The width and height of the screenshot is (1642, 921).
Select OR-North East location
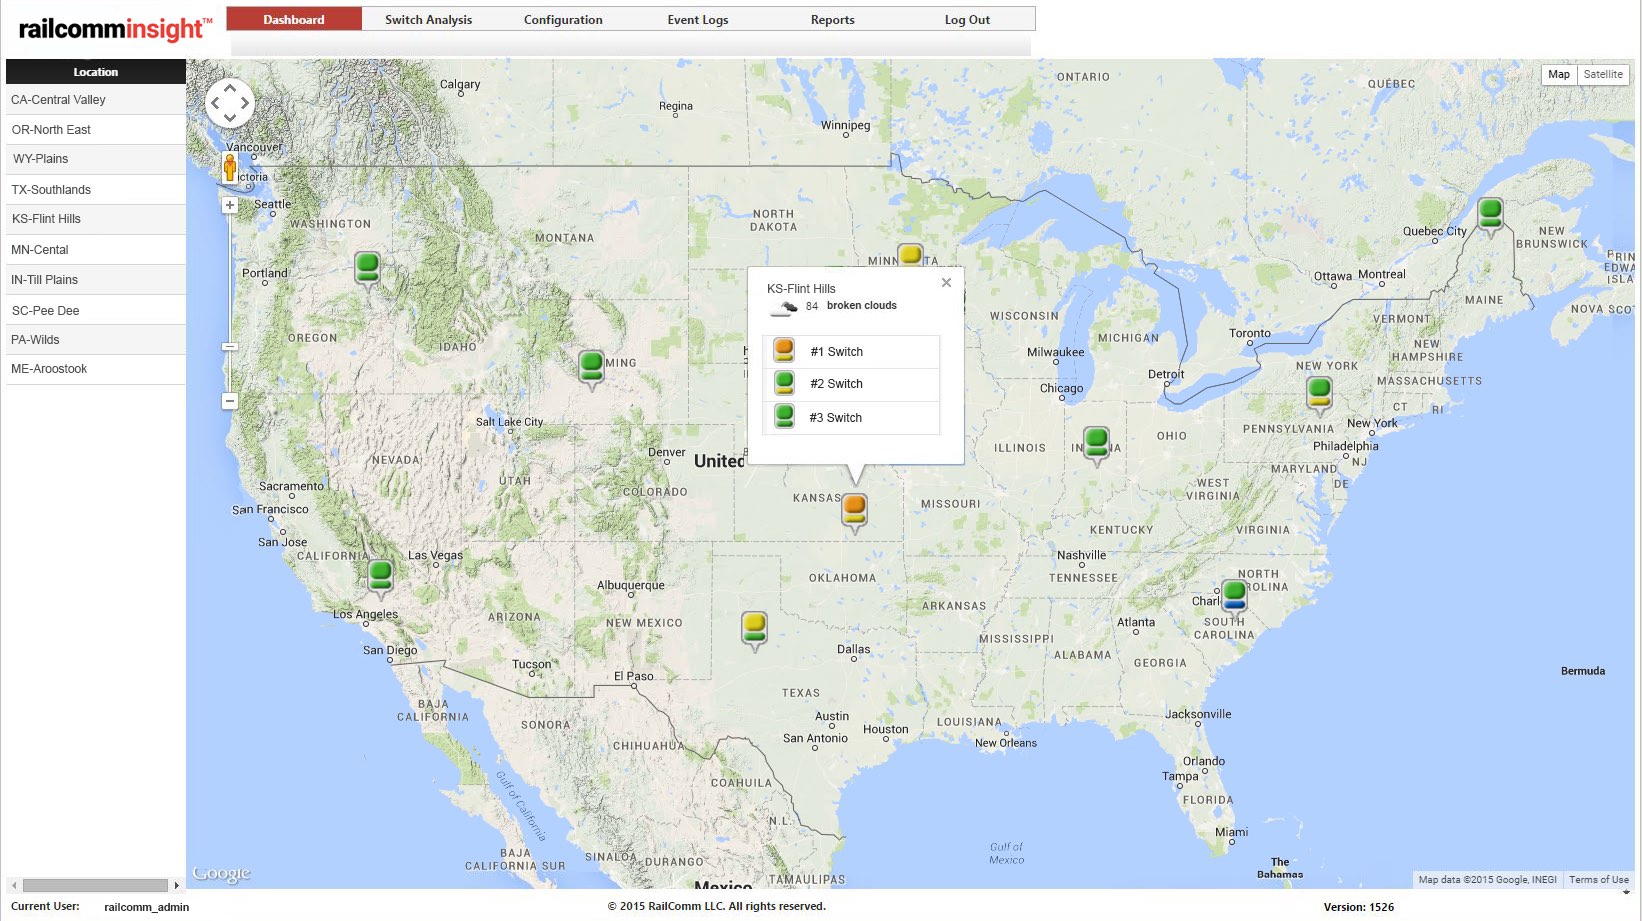click(95, 130)
